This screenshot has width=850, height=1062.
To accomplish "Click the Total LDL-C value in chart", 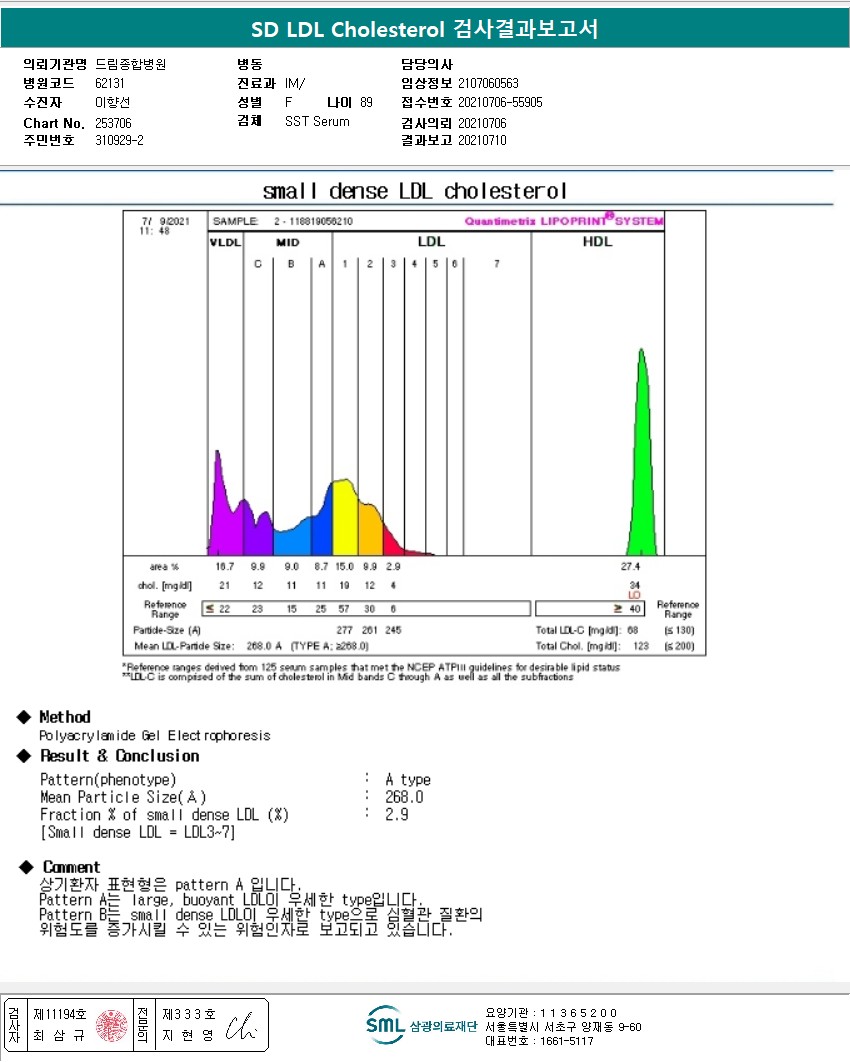I will [x=633, y=630].
